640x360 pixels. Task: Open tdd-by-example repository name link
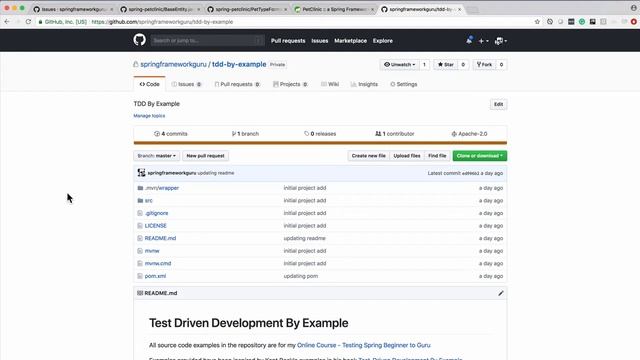point(239,64)
